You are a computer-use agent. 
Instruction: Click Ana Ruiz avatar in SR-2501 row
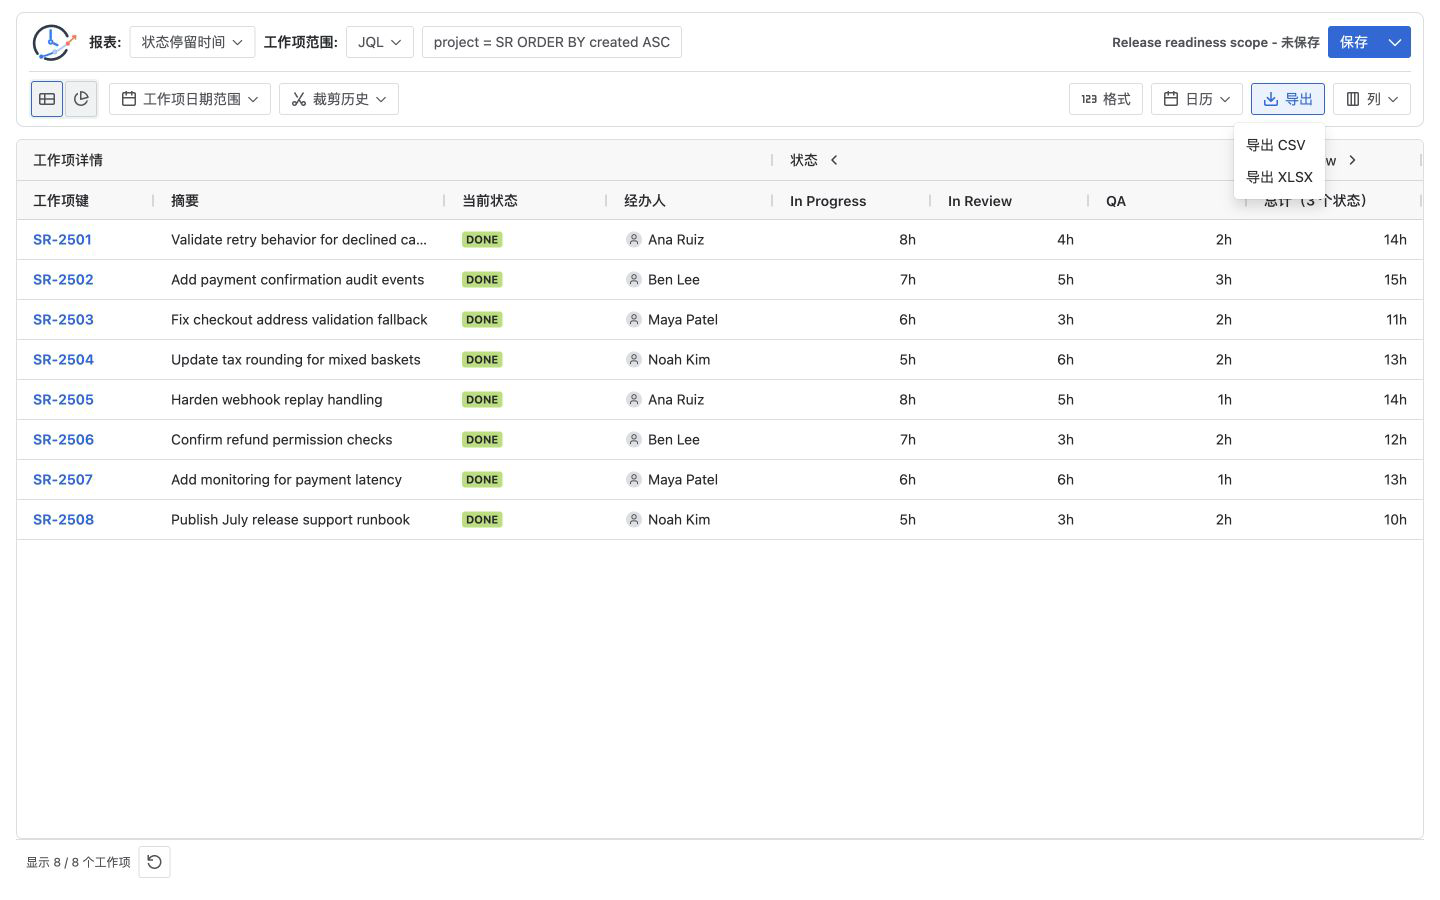(633, 240)
